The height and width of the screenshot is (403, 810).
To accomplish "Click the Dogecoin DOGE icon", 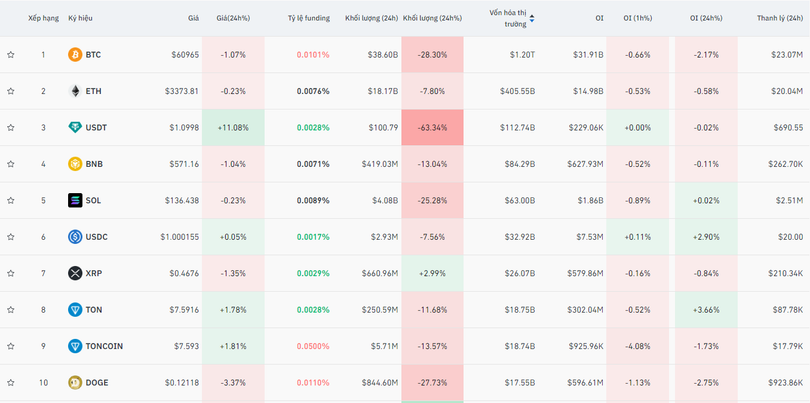I will pos(75,382).
